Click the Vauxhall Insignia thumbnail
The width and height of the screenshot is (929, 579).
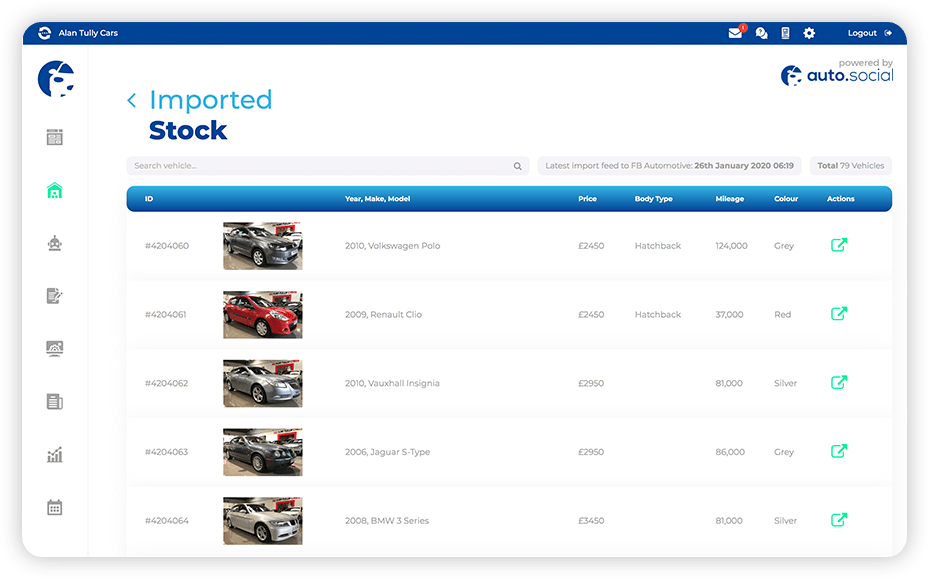tap(262, 383)
